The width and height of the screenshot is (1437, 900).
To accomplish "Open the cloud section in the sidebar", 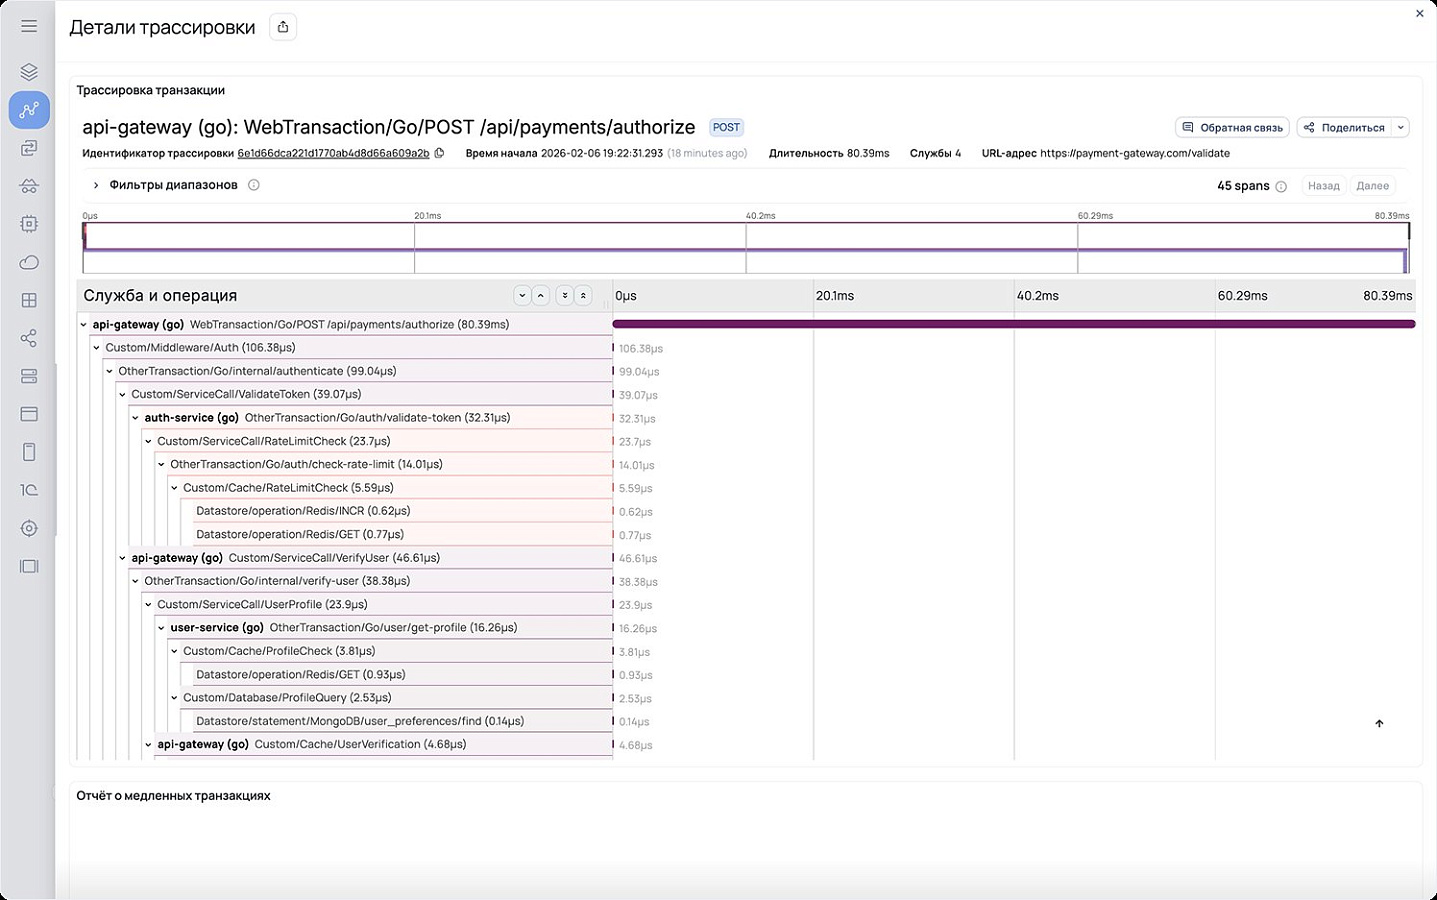I will [x=29, y=262].
